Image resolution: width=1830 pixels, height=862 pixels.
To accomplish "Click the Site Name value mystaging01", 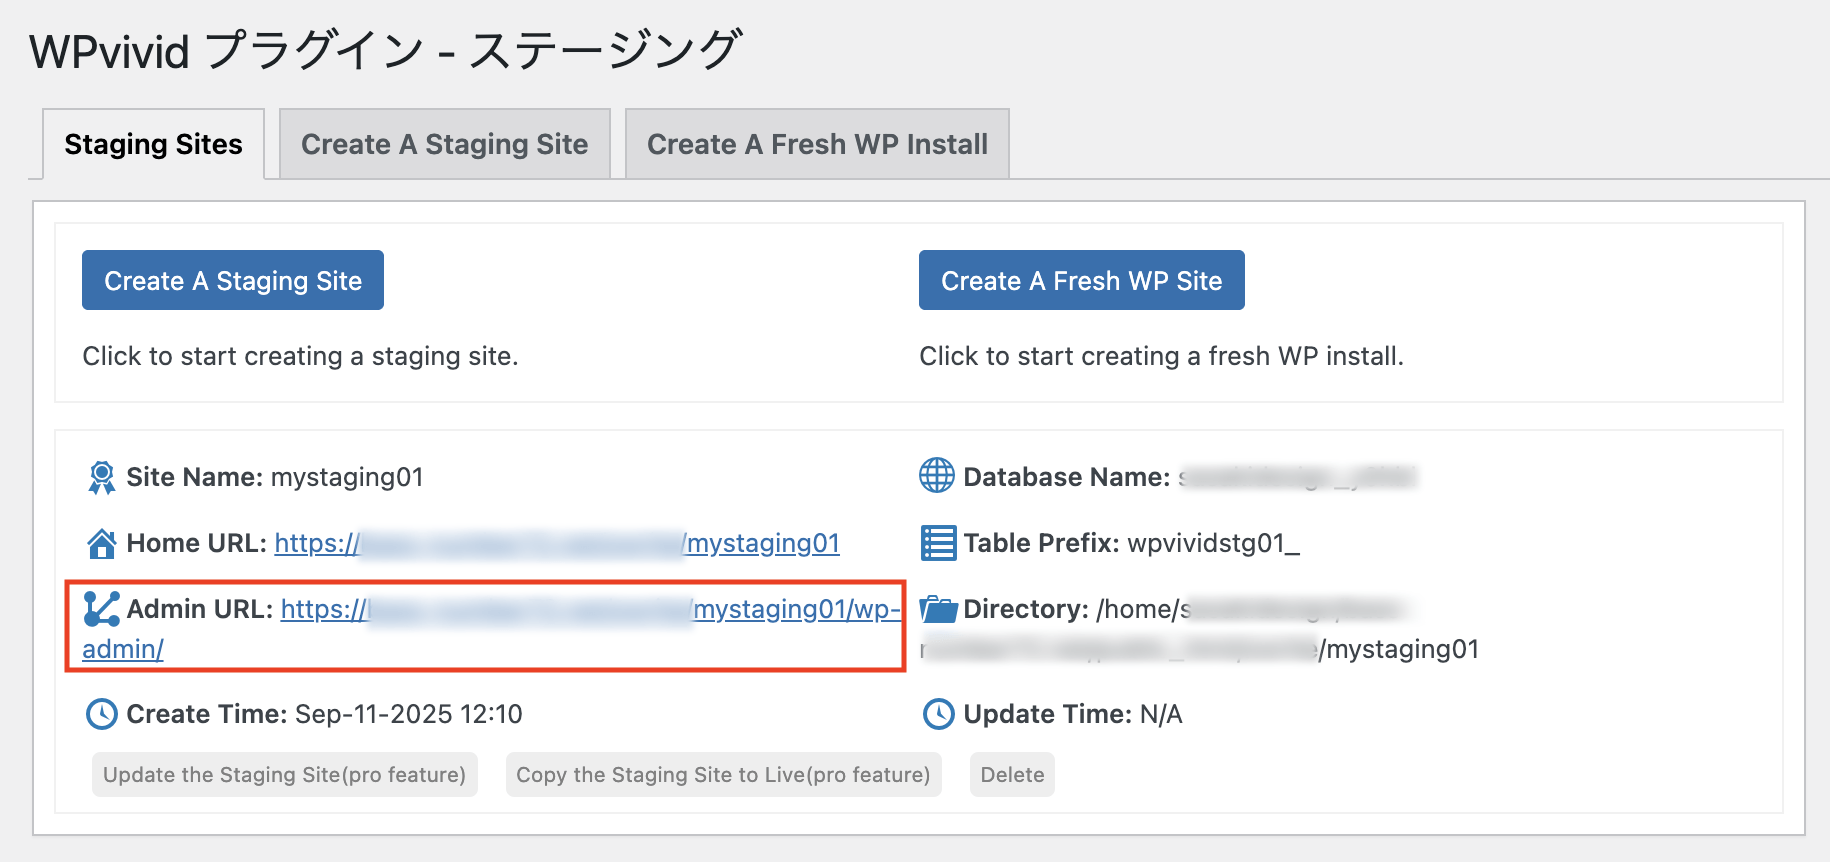I will 347,477.
